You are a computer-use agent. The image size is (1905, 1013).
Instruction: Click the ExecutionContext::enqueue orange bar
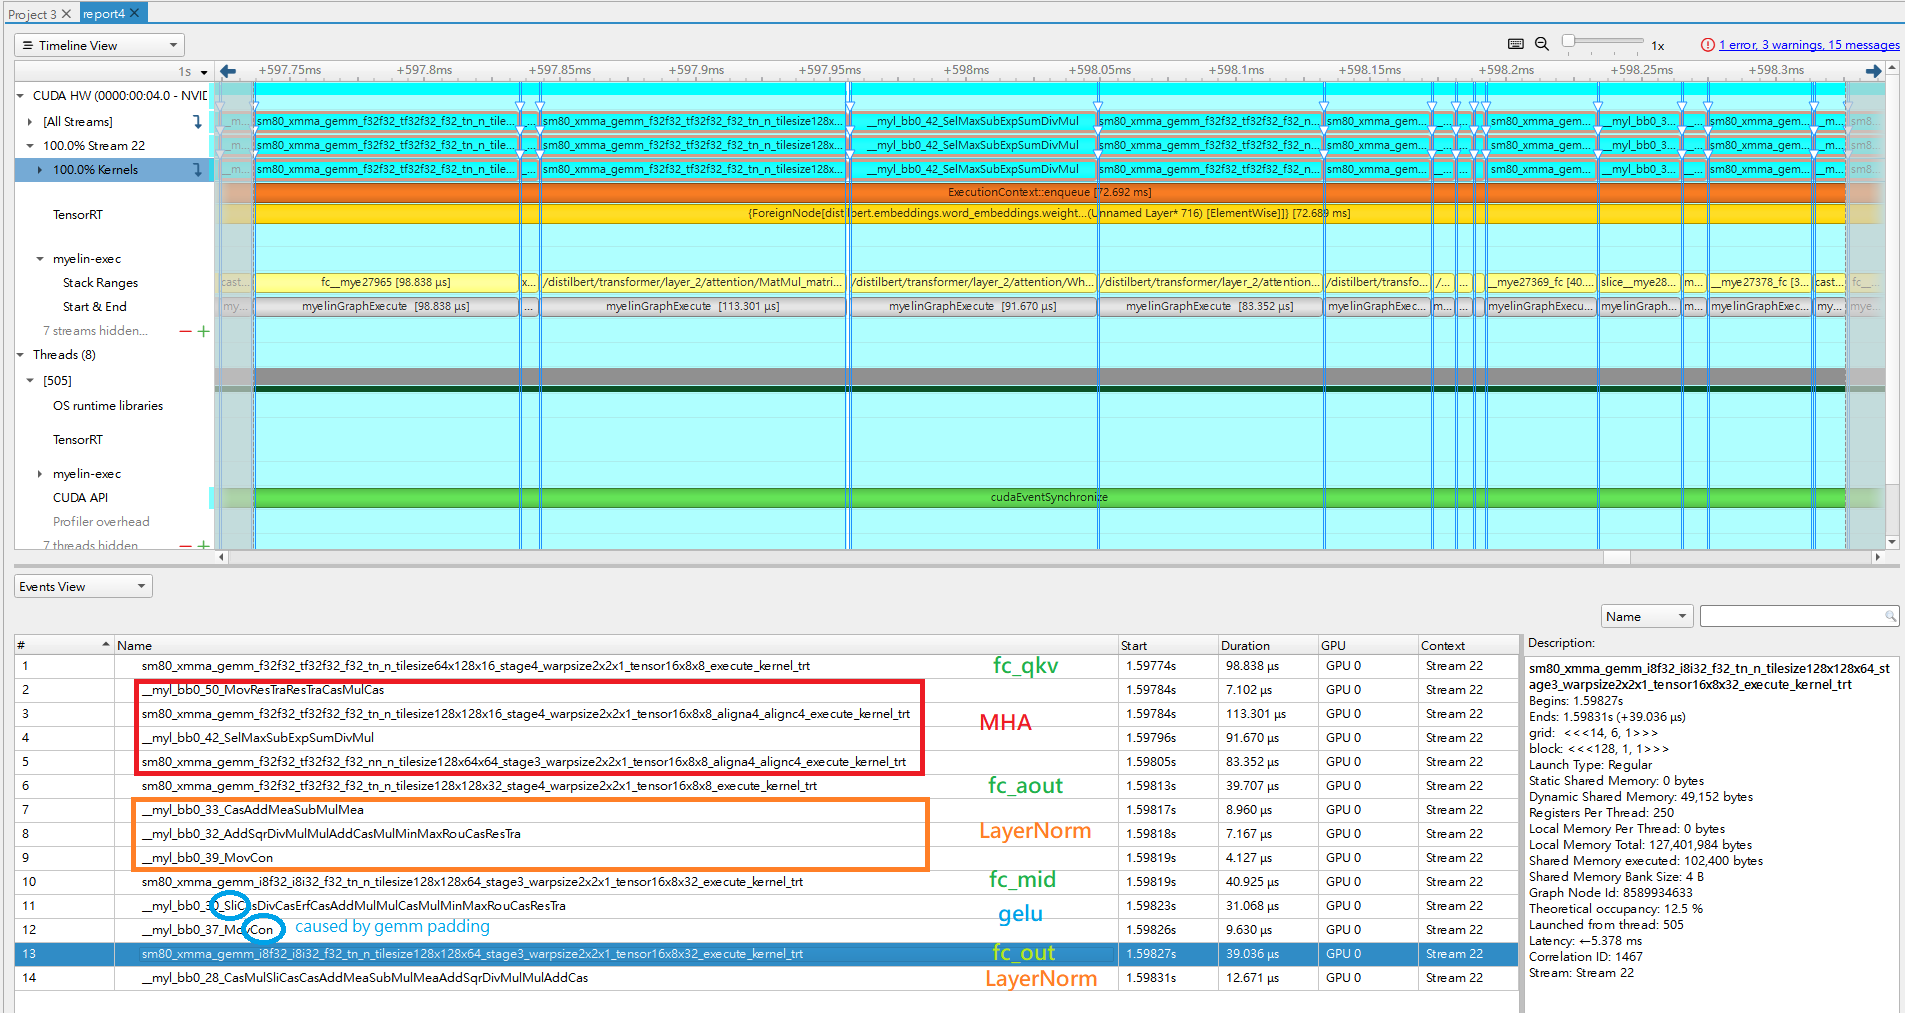pyautogui.click(x=1049, y=192)
